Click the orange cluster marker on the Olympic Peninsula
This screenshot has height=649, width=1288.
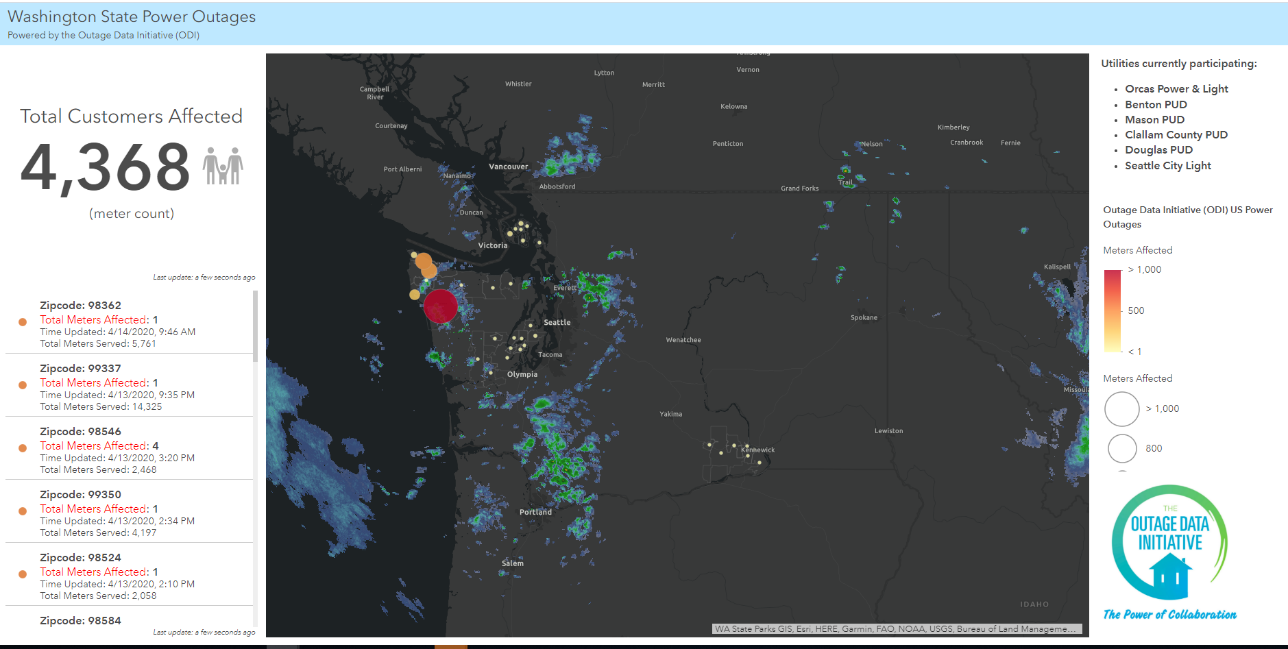pos(424,263)
